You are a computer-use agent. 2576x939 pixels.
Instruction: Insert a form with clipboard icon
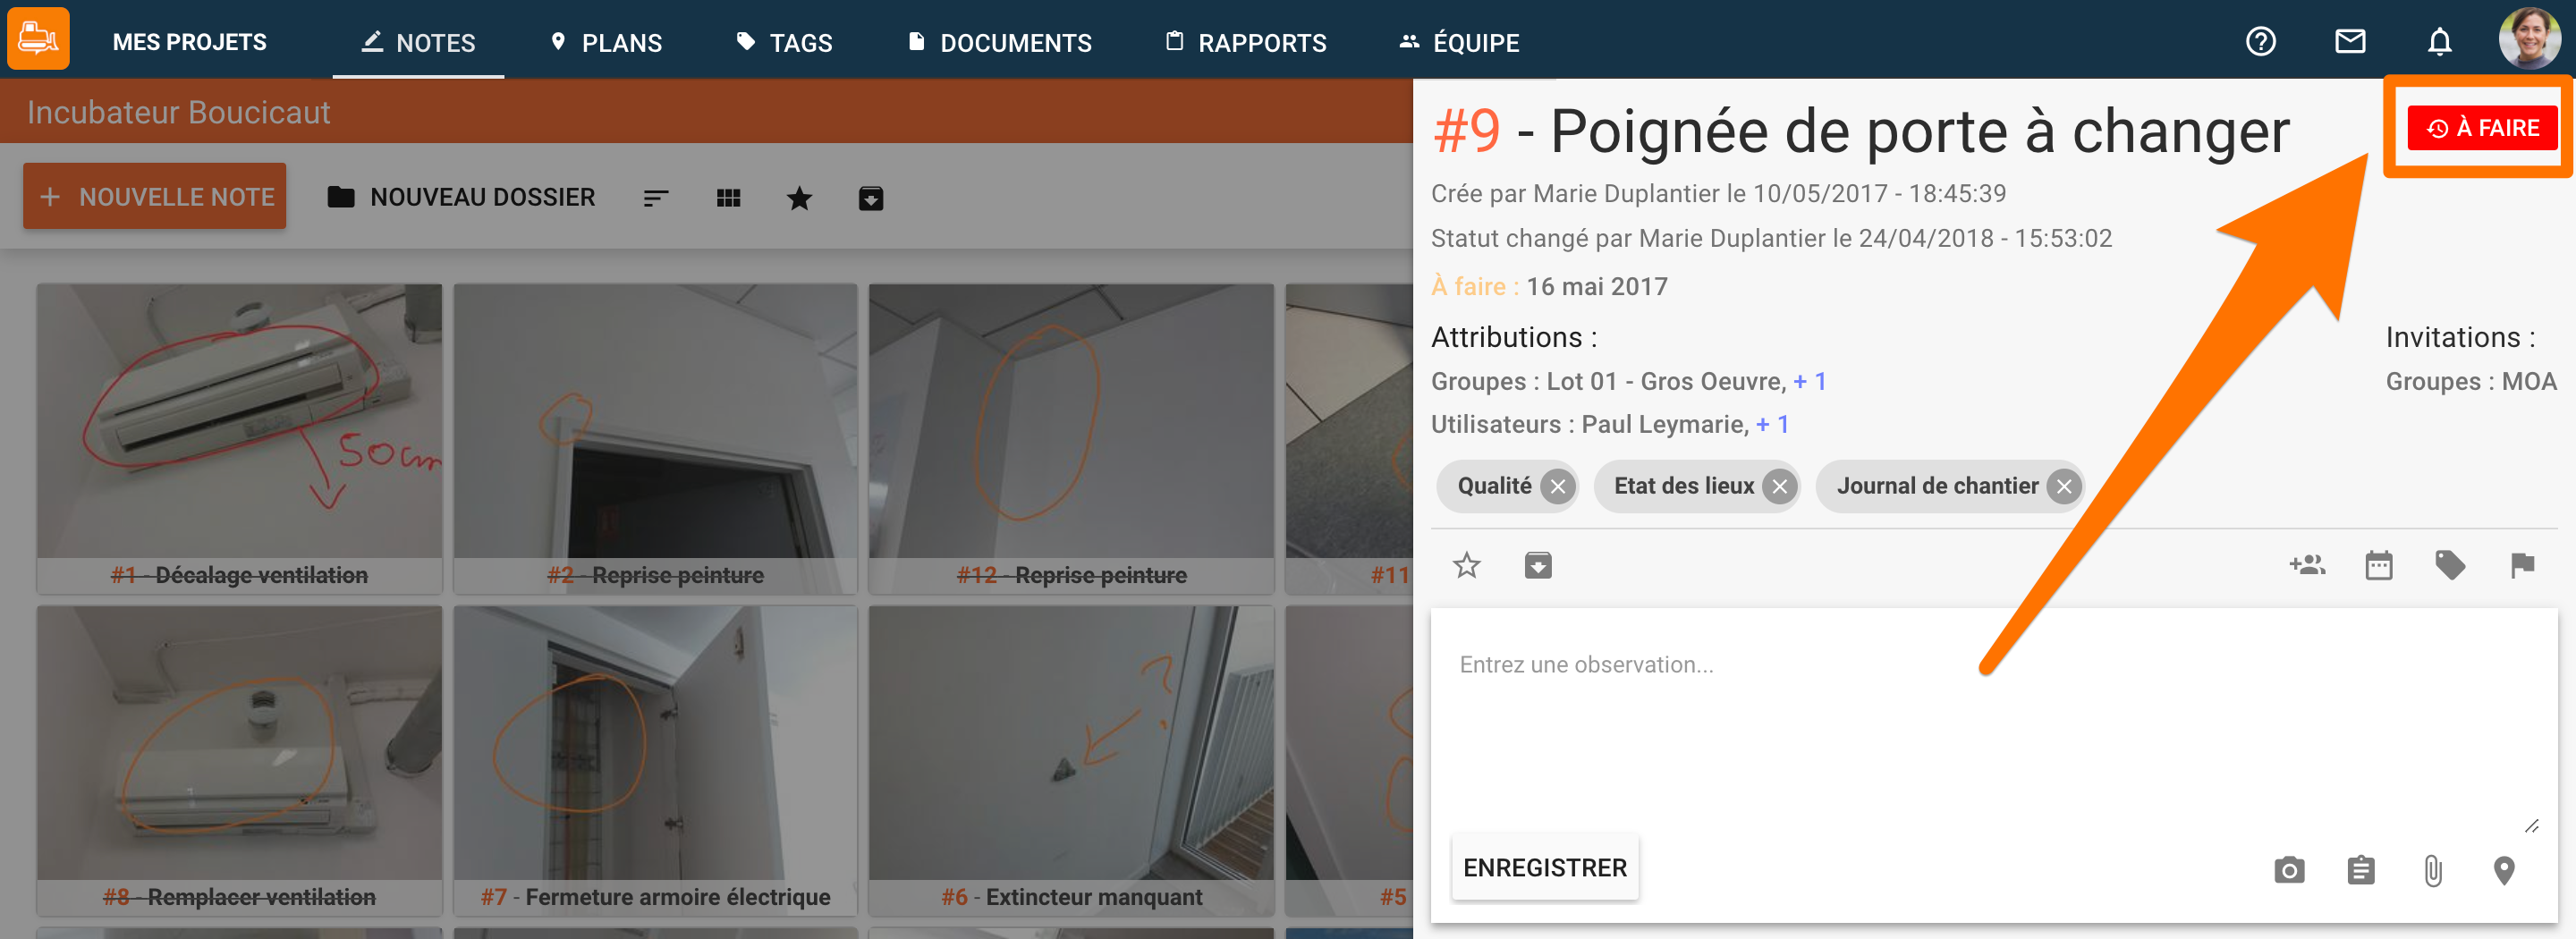(x=2360, y=870)
